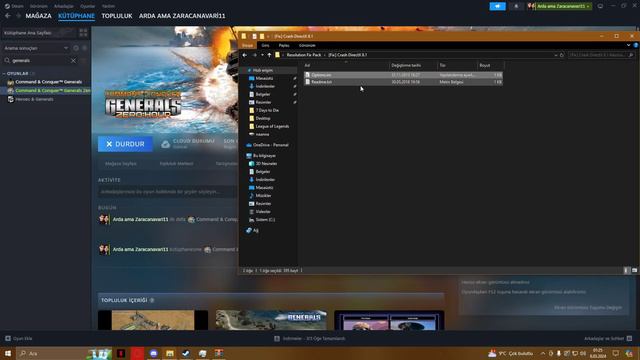Go to the MAĞAZA section

pyautogui.click(x=38, y=16)
